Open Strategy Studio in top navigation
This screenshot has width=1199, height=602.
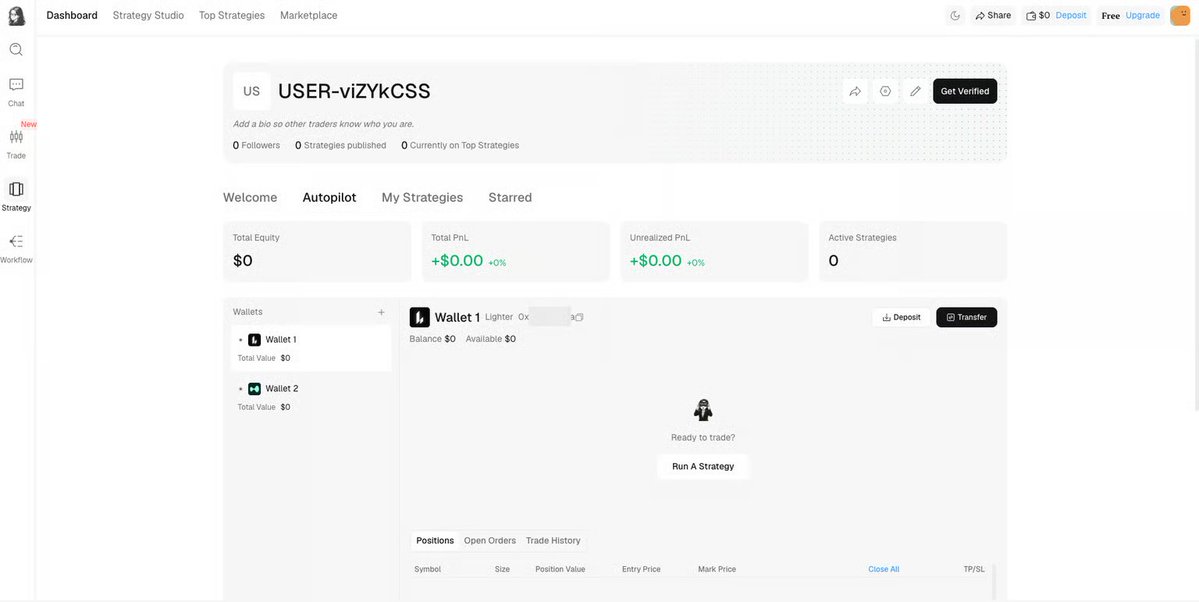click(x=148, y=15)
